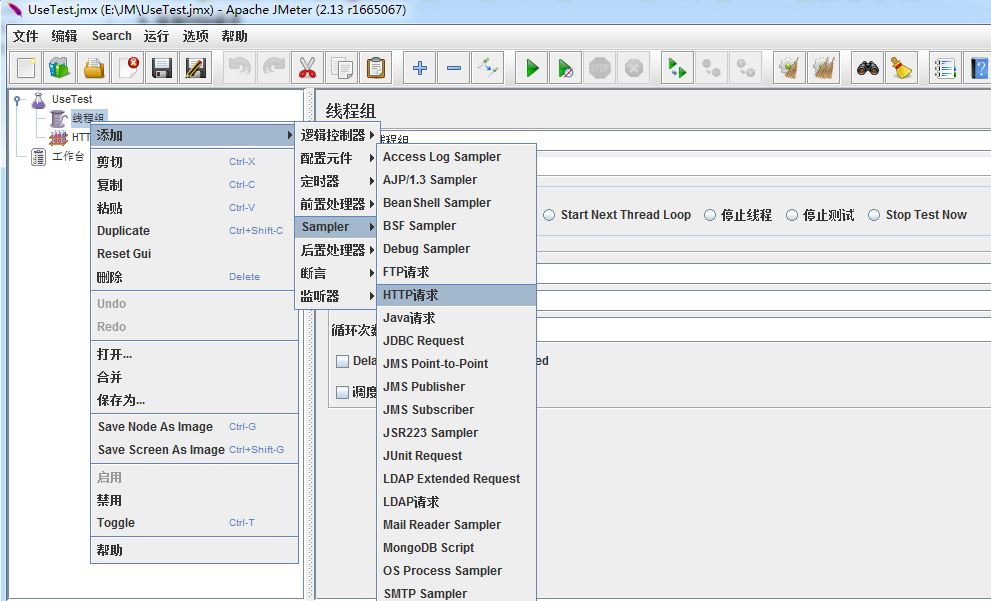
Task: Click Duplicate in context menu
Action: point(193,231)
